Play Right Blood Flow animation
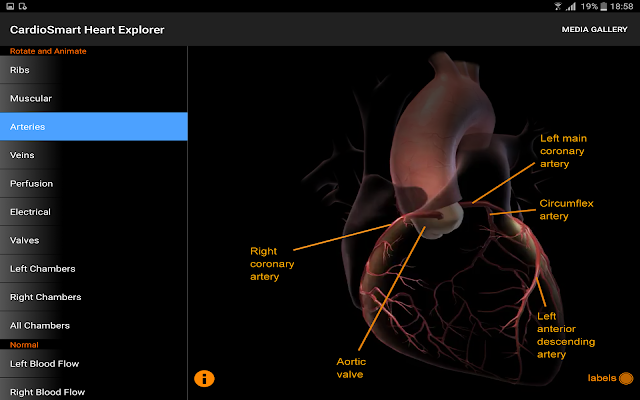This screenshot has width=640, height=400. pyautogui.click(x=93, y=391)
